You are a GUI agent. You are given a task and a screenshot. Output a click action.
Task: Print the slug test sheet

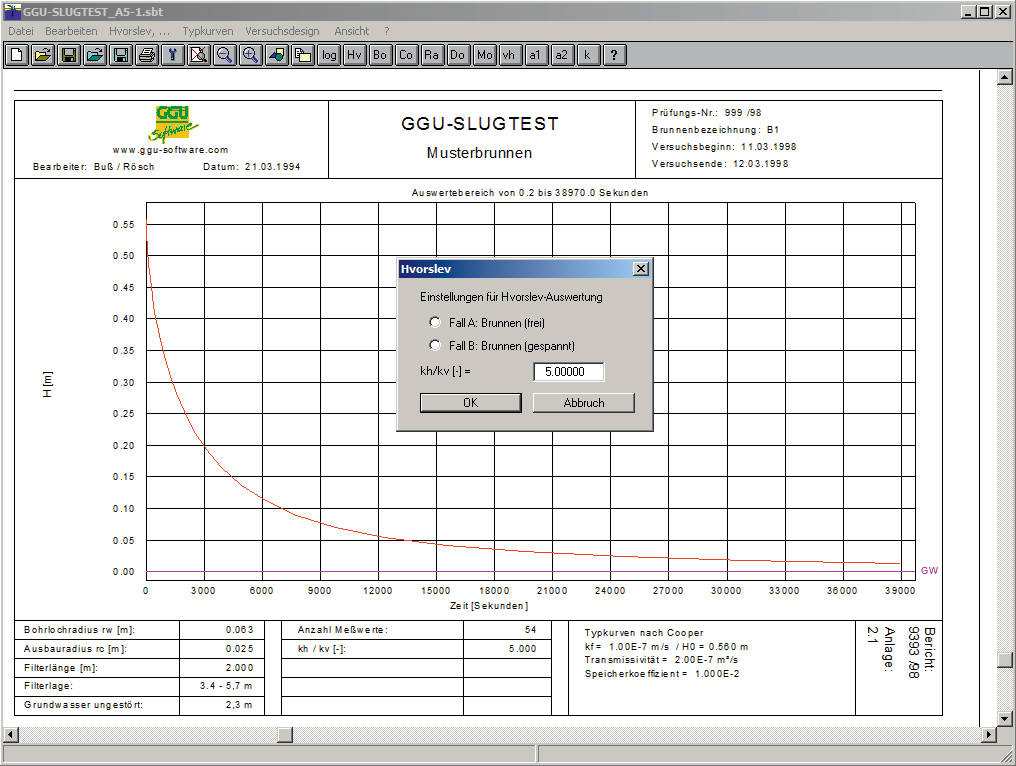pyautogui.click(x=147, y=55)
